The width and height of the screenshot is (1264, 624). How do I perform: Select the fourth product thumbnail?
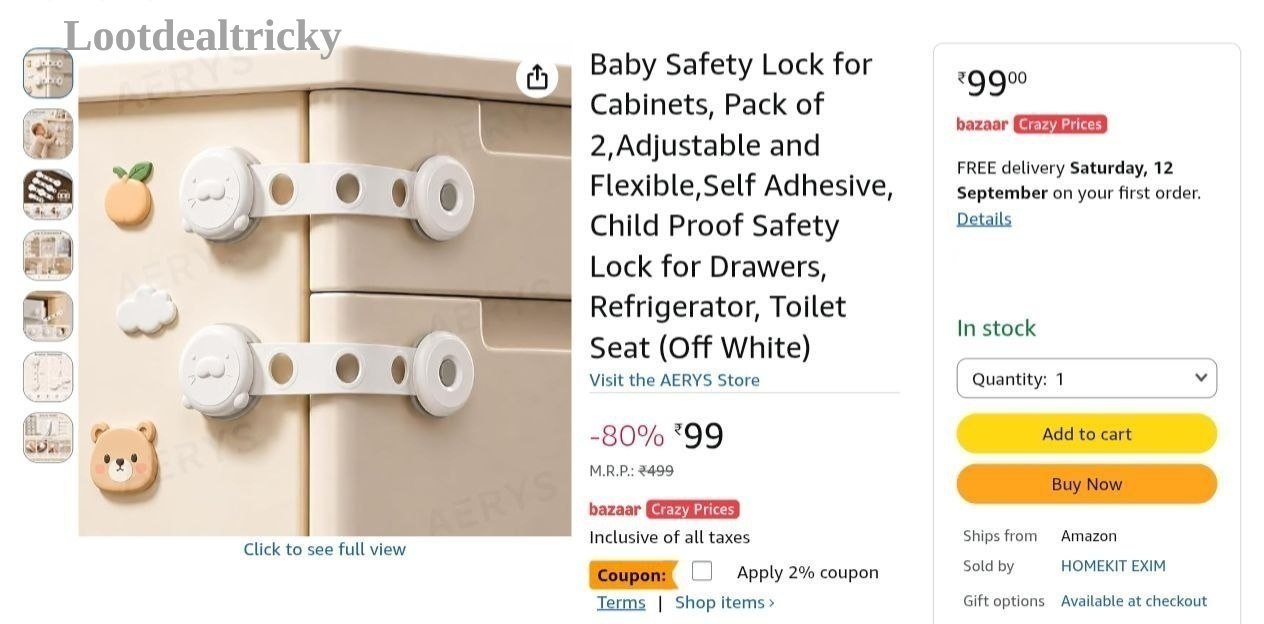48,255
